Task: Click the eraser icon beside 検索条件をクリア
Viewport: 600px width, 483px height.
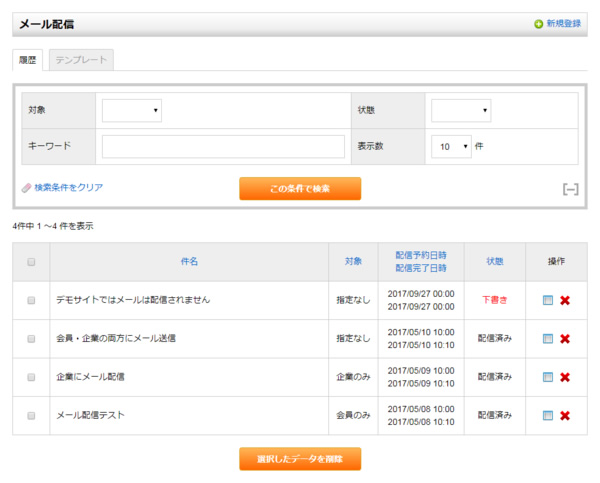Action: [26, 188]
